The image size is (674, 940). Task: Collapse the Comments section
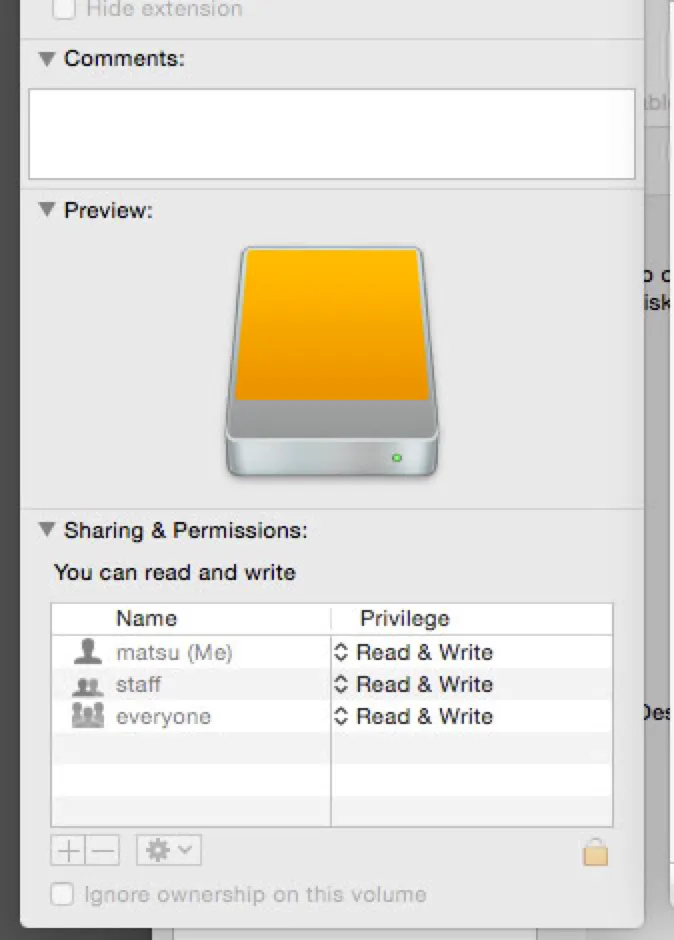[46, 59]
